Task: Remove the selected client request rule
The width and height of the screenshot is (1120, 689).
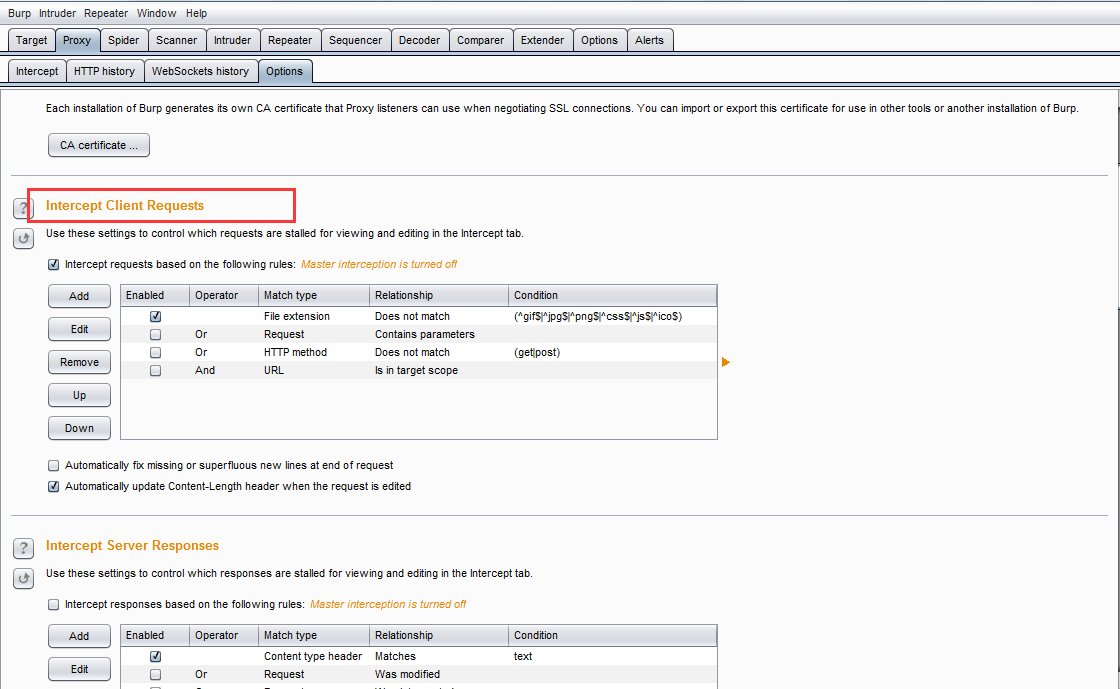Action: coord(79,362)
